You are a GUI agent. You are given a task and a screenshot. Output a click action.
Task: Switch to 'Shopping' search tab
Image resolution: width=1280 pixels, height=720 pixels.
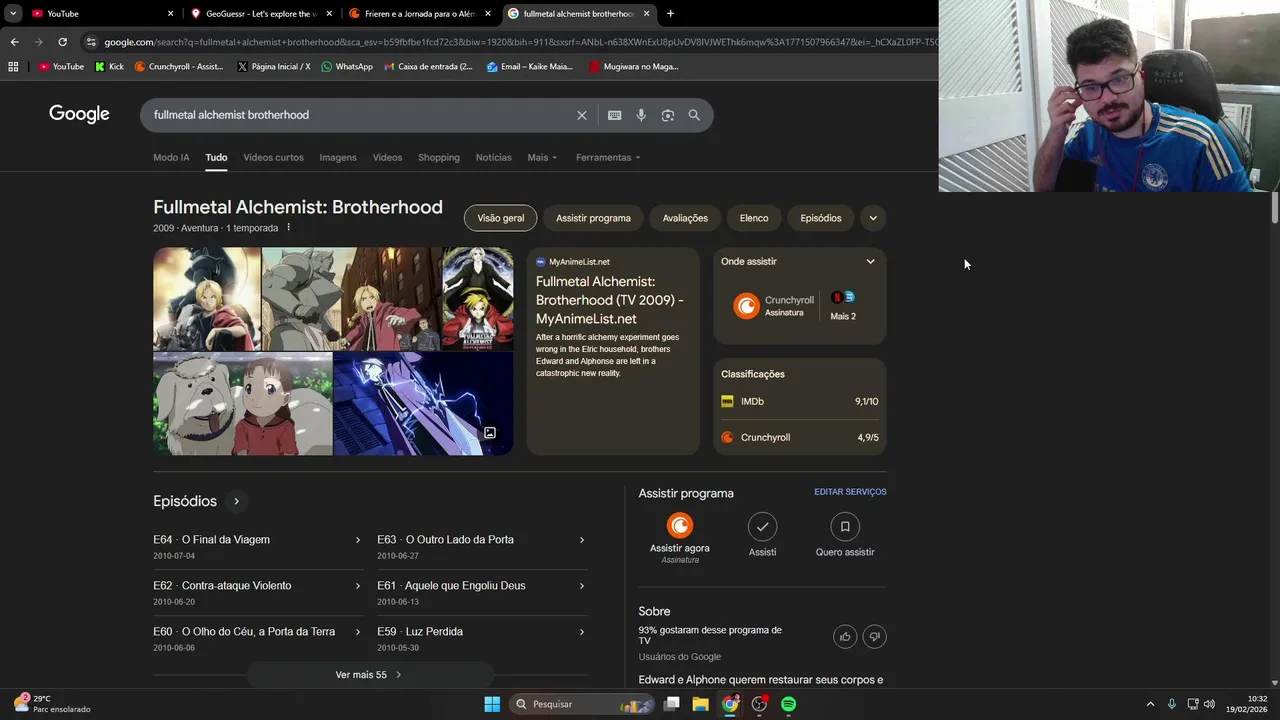(x=439, y=157)
